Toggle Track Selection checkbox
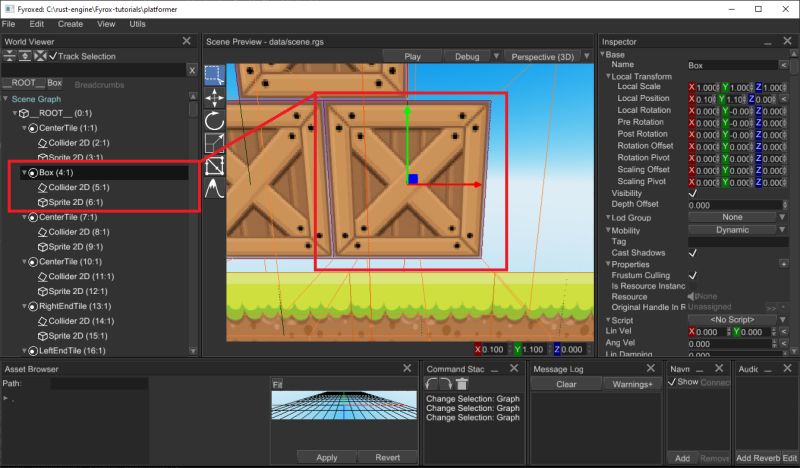800x468 pixels. point(53,56)
